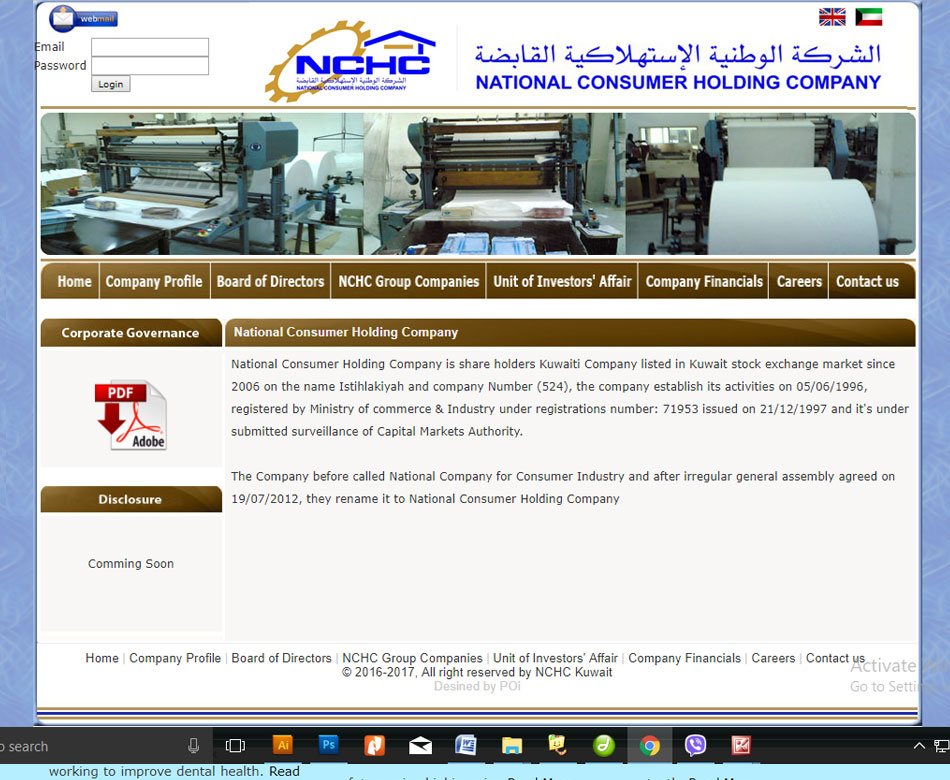Click the Login button

point(110,84)
